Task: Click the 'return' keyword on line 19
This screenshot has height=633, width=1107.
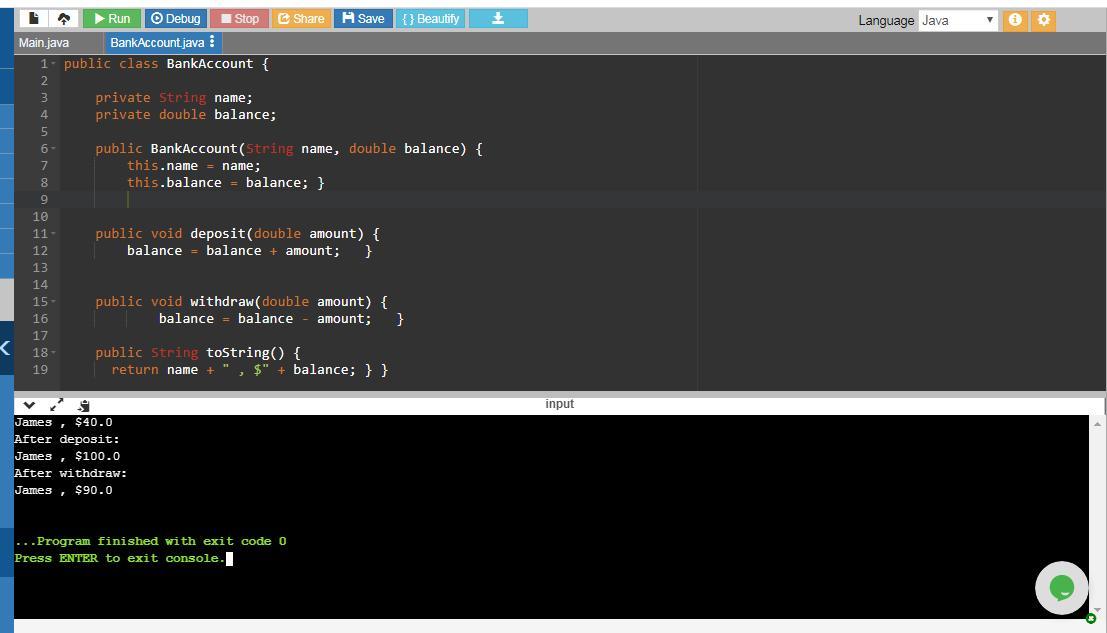Action: click(135, 370)
